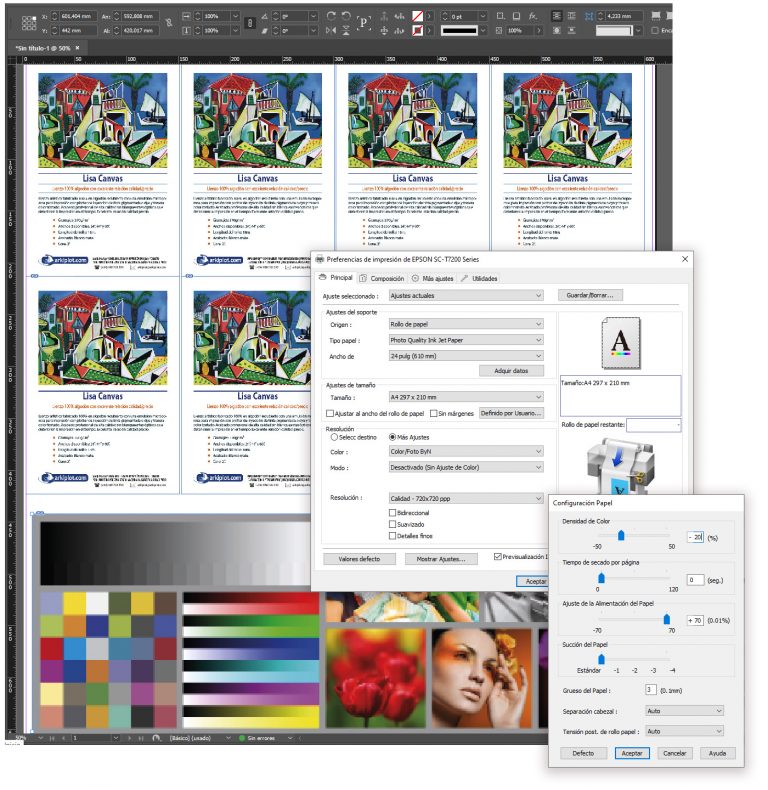Open Tamaño A4 297 x 210 mm dropdown
The image size is (768, 790).
(x=466, y=397)
